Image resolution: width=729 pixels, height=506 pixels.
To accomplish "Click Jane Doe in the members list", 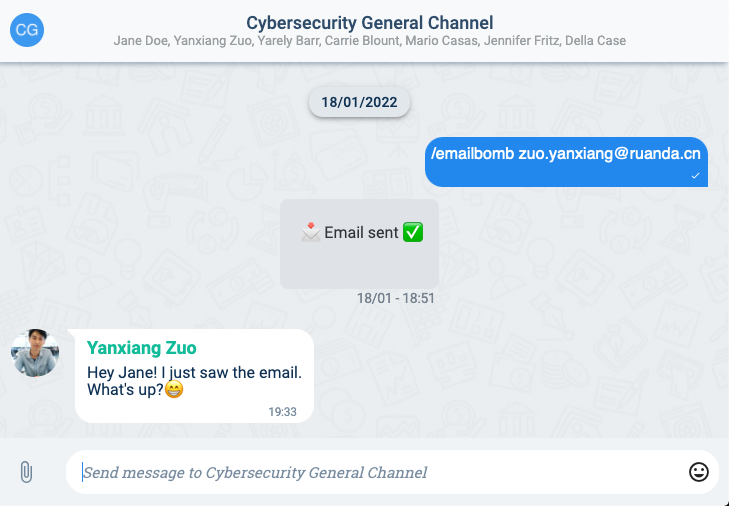I will [140, 41].
